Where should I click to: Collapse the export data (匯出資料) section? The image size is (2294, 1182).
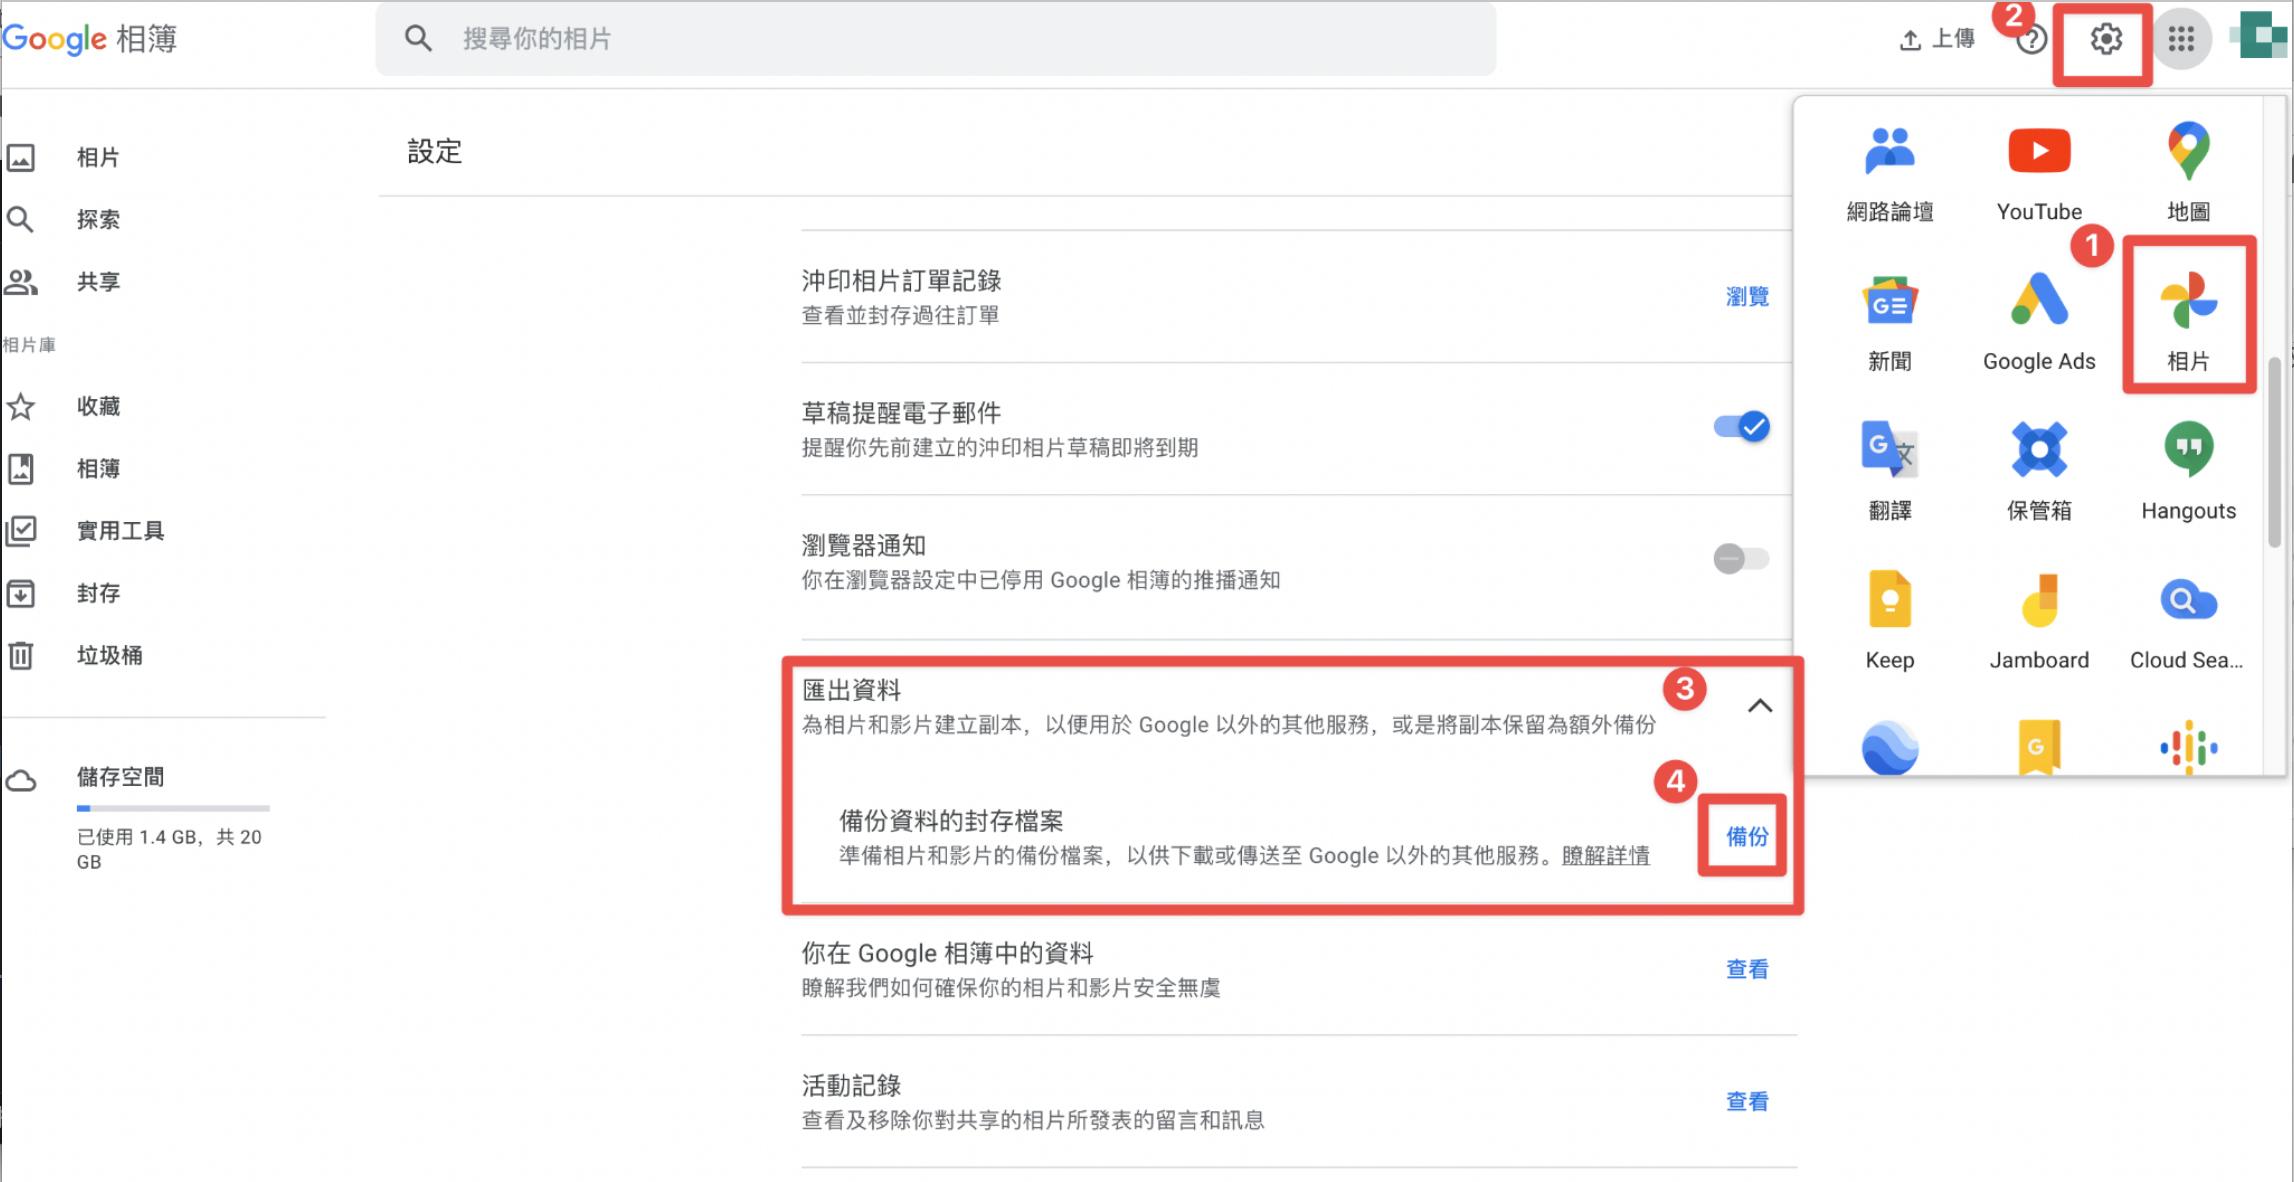click(x=1759, y=706)
